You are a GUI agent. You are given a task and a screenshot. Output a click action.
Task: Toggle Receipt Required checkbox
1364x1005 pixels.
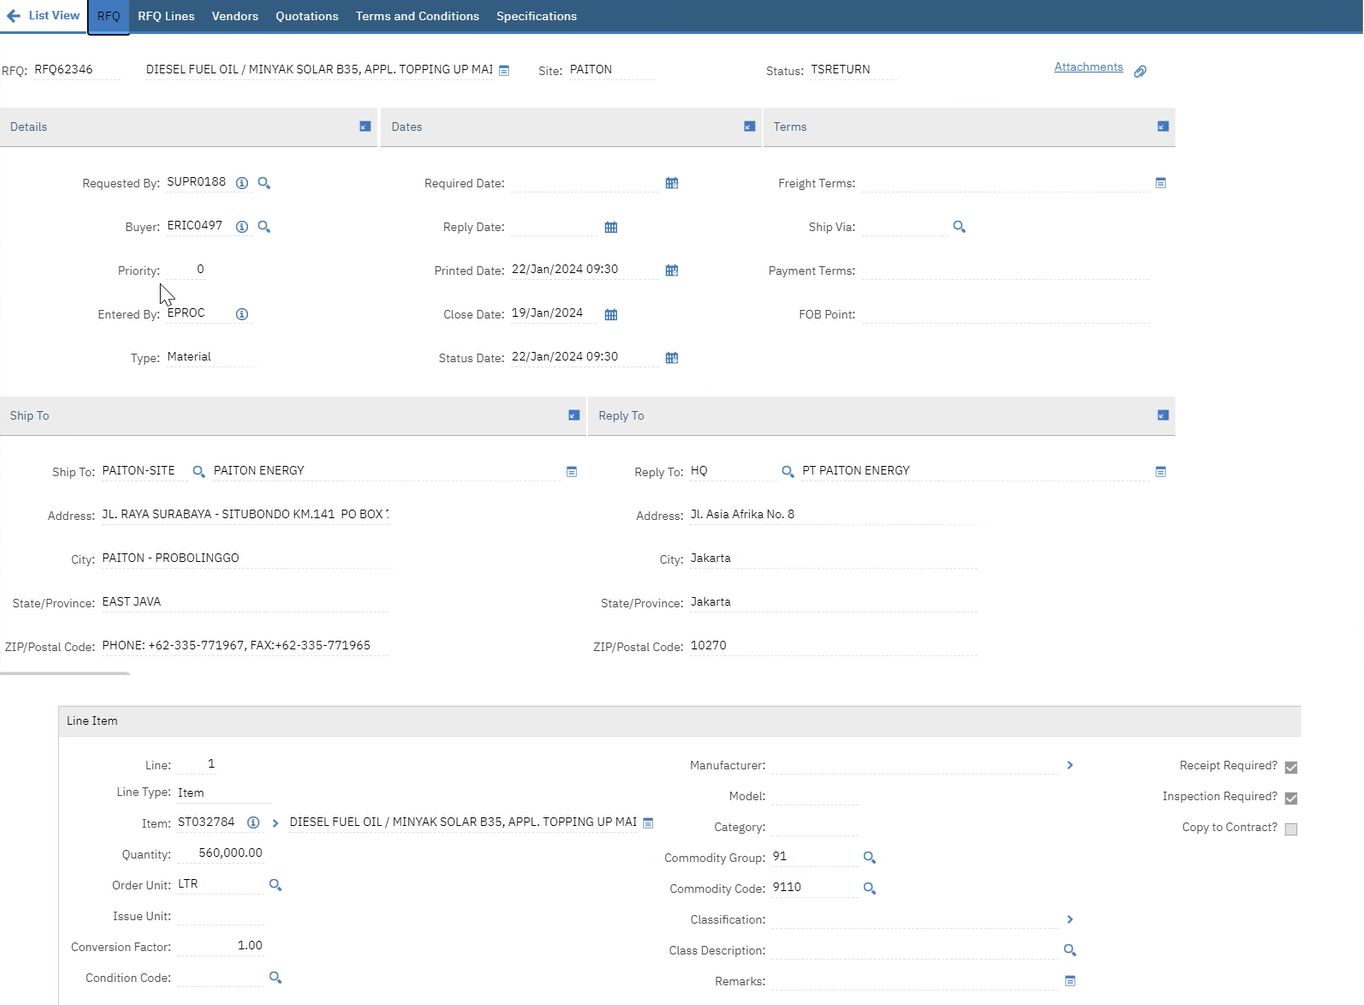(1291, 767)
